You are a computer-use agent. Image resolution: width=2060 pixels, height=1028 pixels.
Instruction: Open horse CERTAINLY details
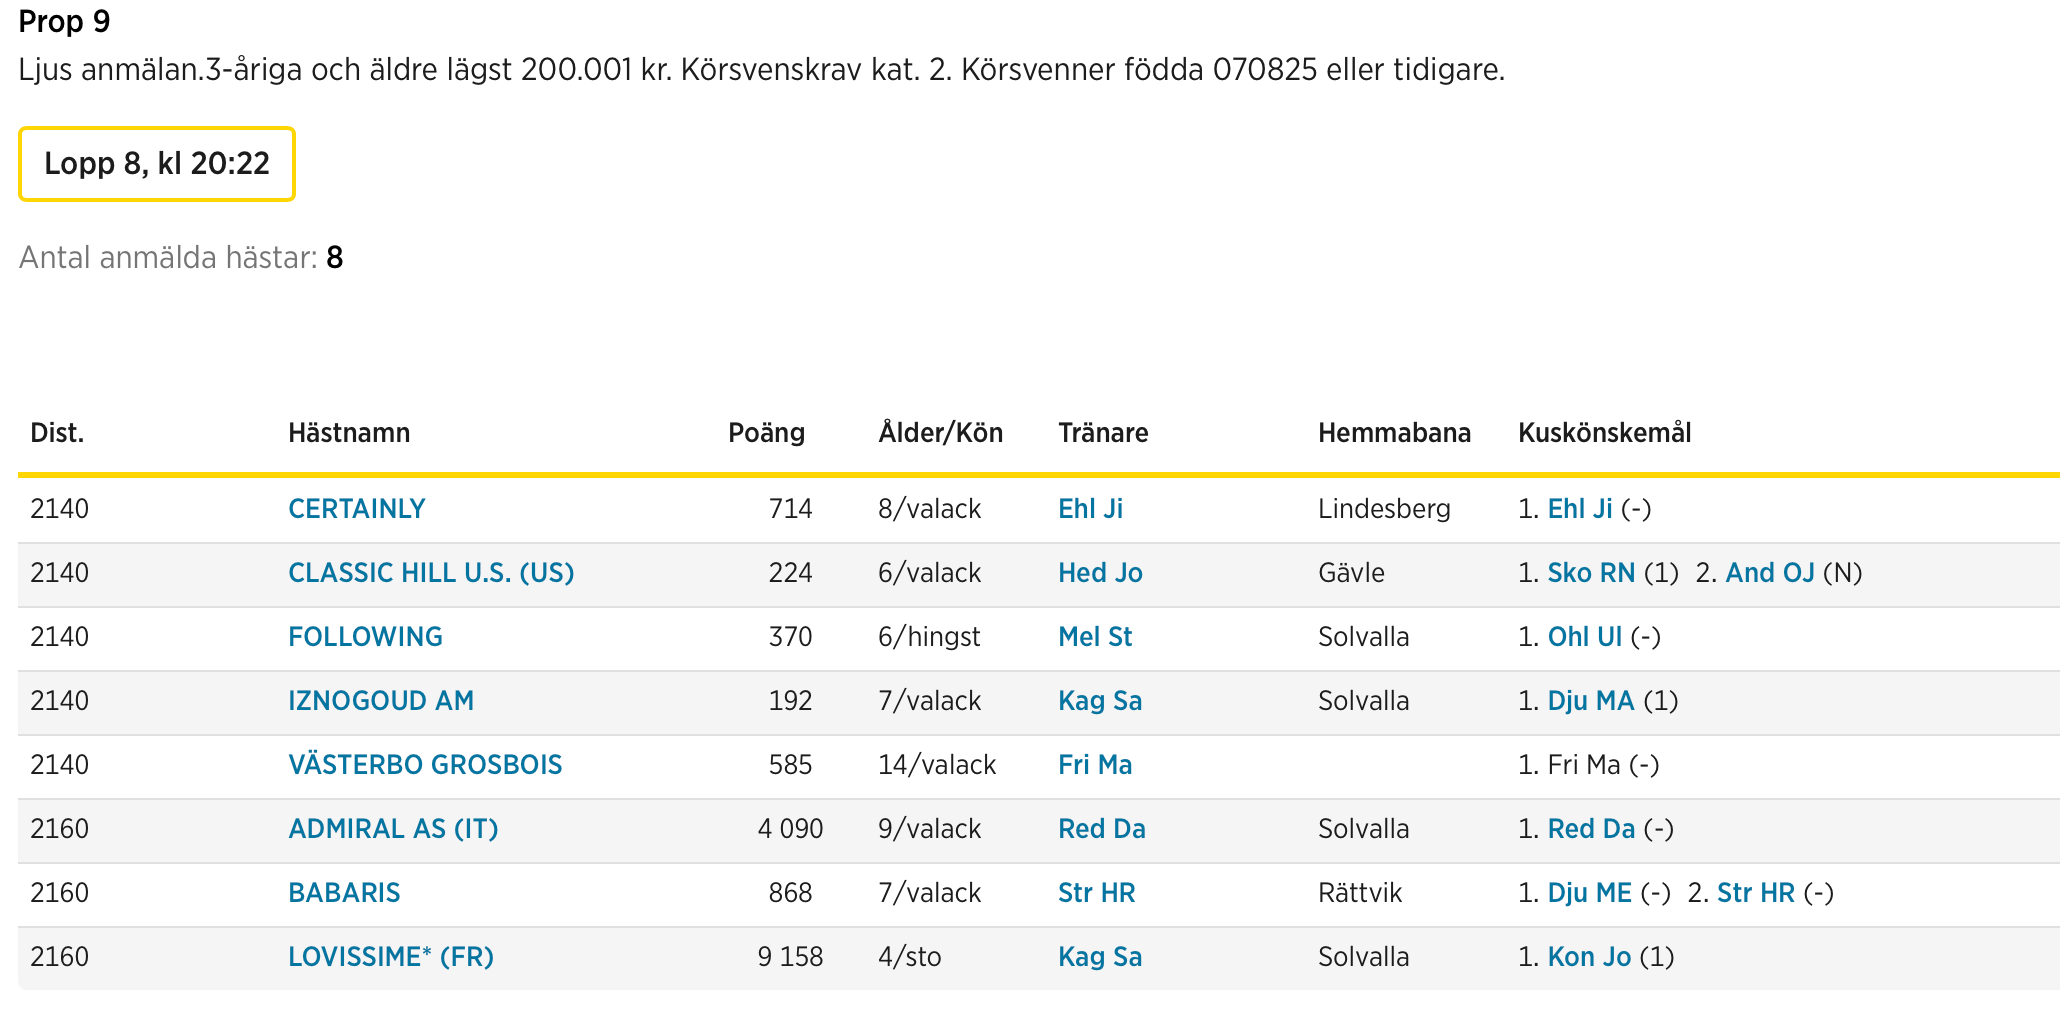click(356, 509)
